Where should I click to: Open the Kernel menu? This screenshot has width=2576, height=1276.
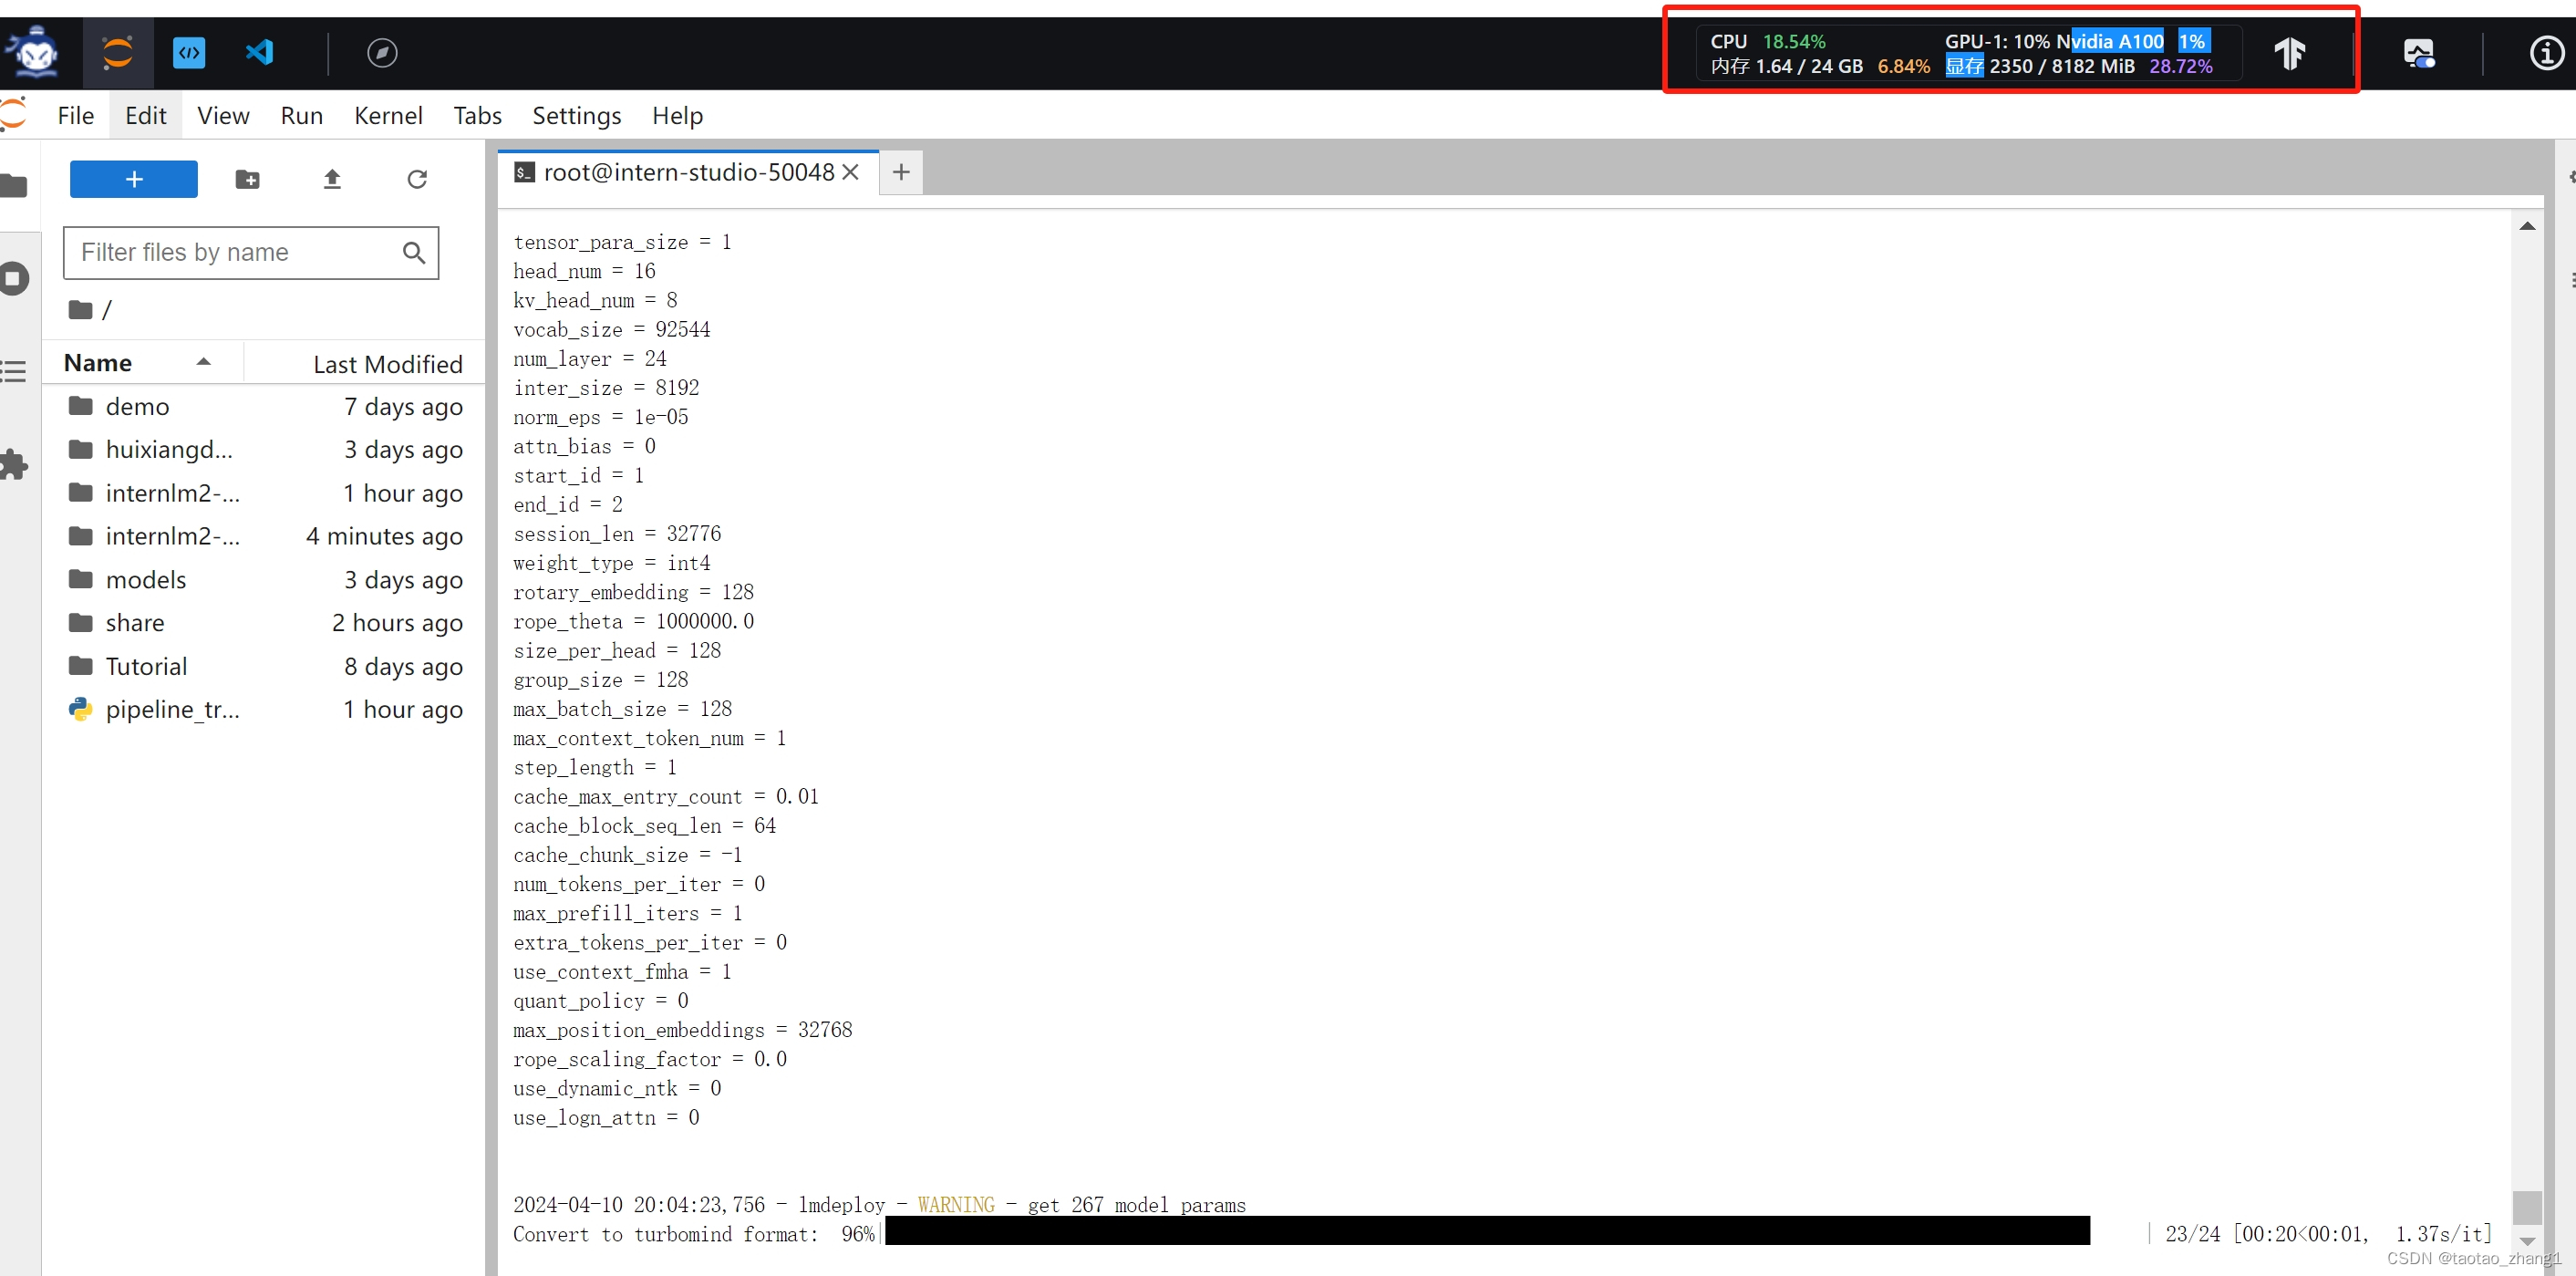(x=388, y=115)
